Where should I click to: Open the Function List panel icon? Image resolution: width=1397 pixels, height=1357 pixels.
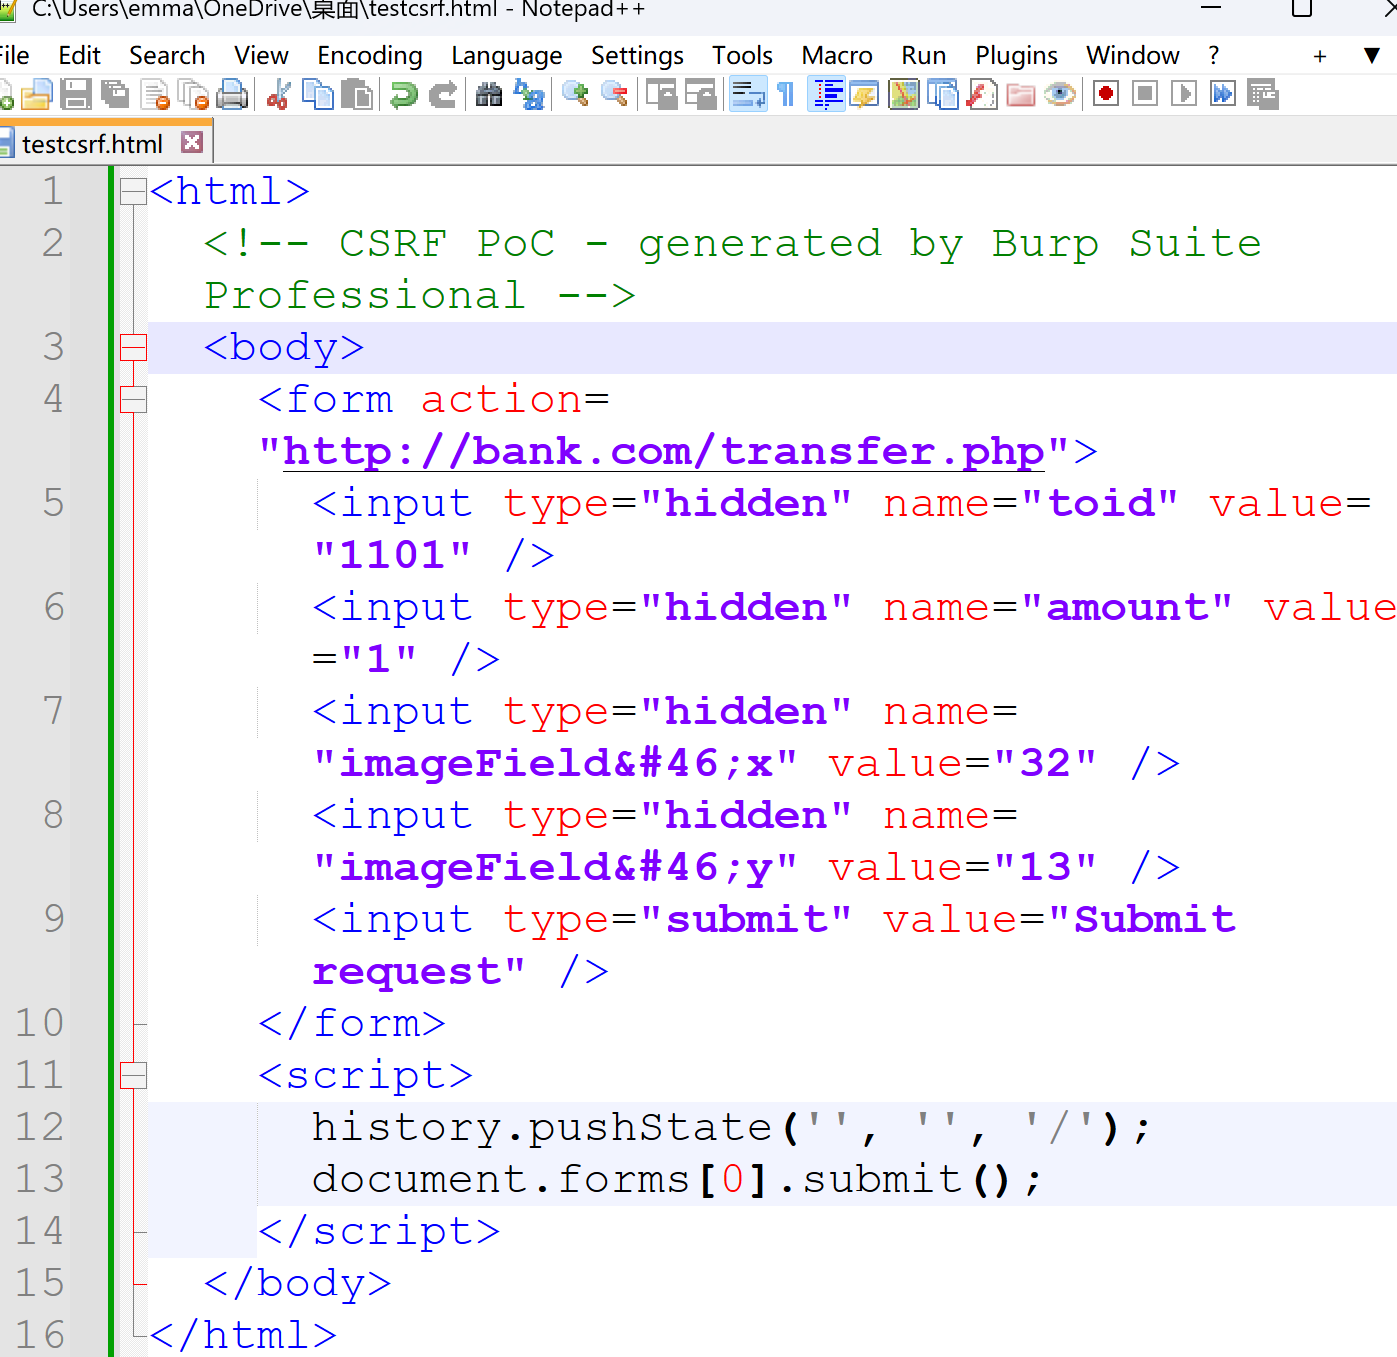click(x=982, y=95)
